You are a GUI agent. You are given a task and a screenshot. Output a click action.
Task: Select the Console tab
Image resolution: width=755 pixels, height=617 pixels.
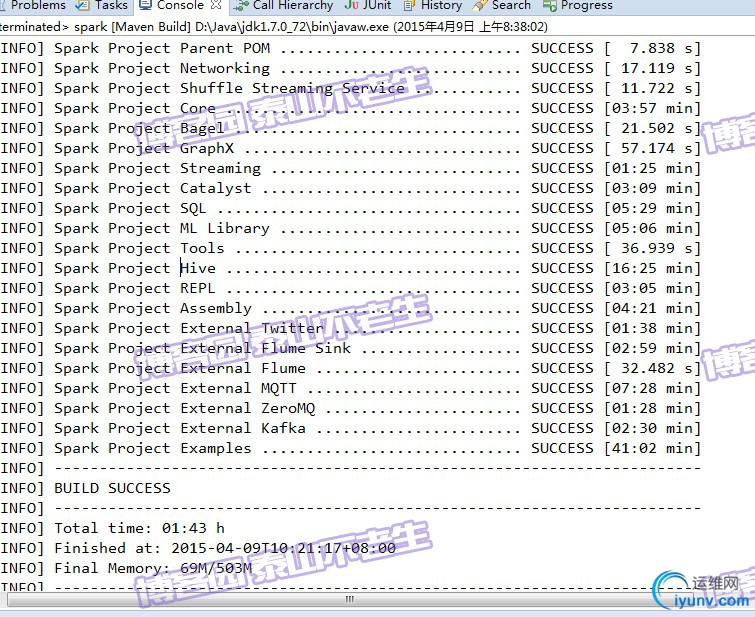tap(181, 5)
